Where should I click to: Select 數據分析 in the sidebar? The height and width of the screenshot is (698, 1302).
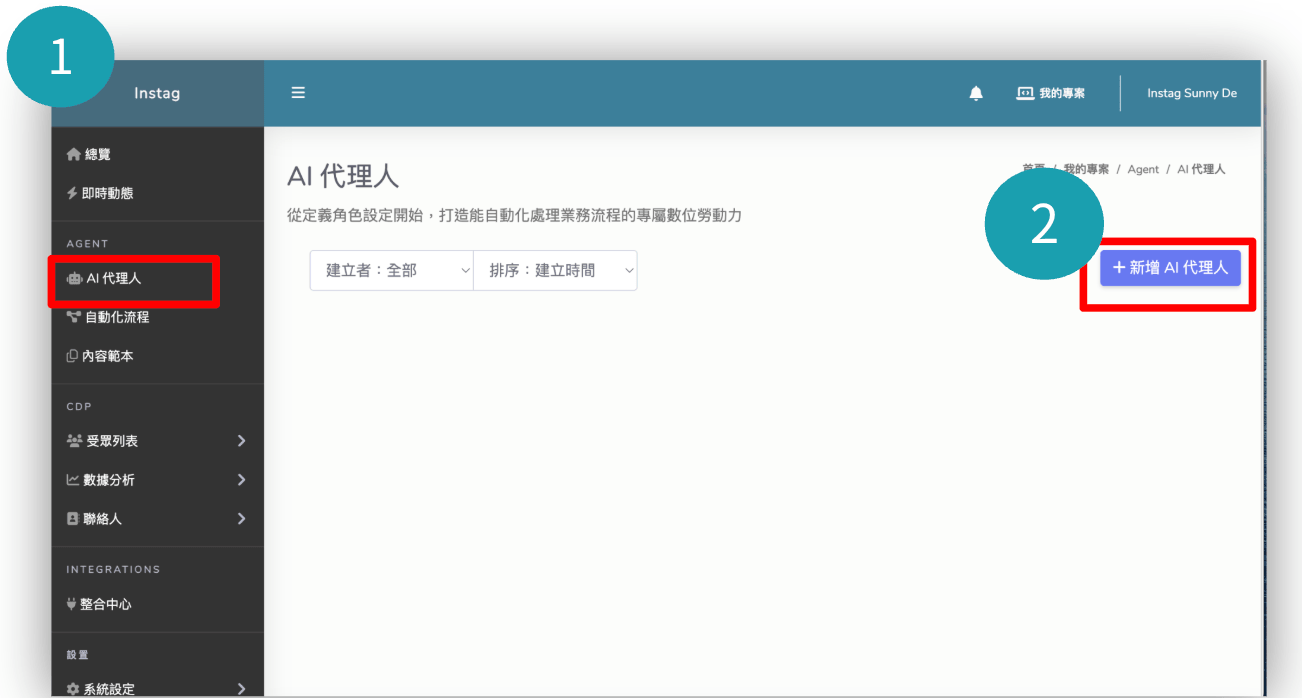click(110, 480)
